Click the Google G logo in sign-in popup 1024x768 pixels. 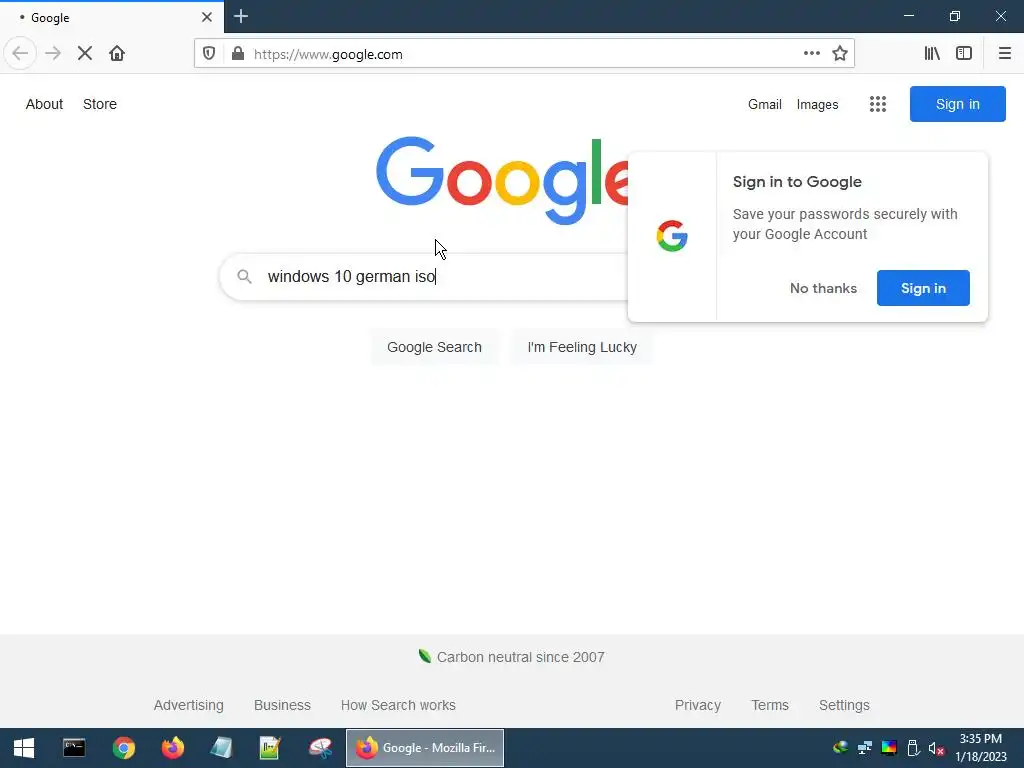672,236
